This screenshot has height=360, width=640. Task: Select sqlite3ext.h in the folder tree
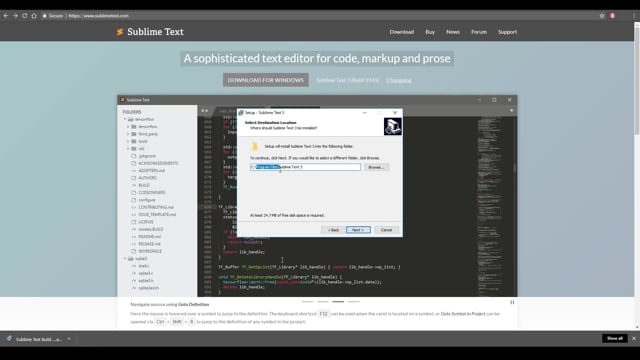(149, 288)
